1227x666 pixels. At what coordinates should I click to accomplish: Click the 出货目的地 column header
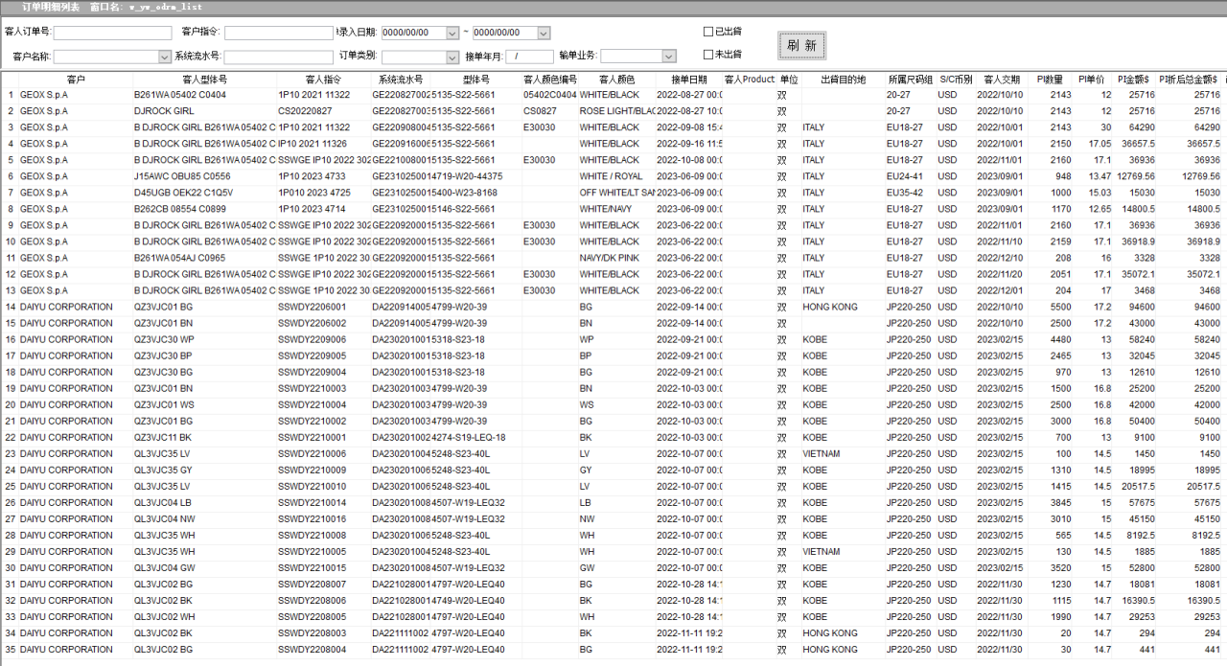coord(842,79)
